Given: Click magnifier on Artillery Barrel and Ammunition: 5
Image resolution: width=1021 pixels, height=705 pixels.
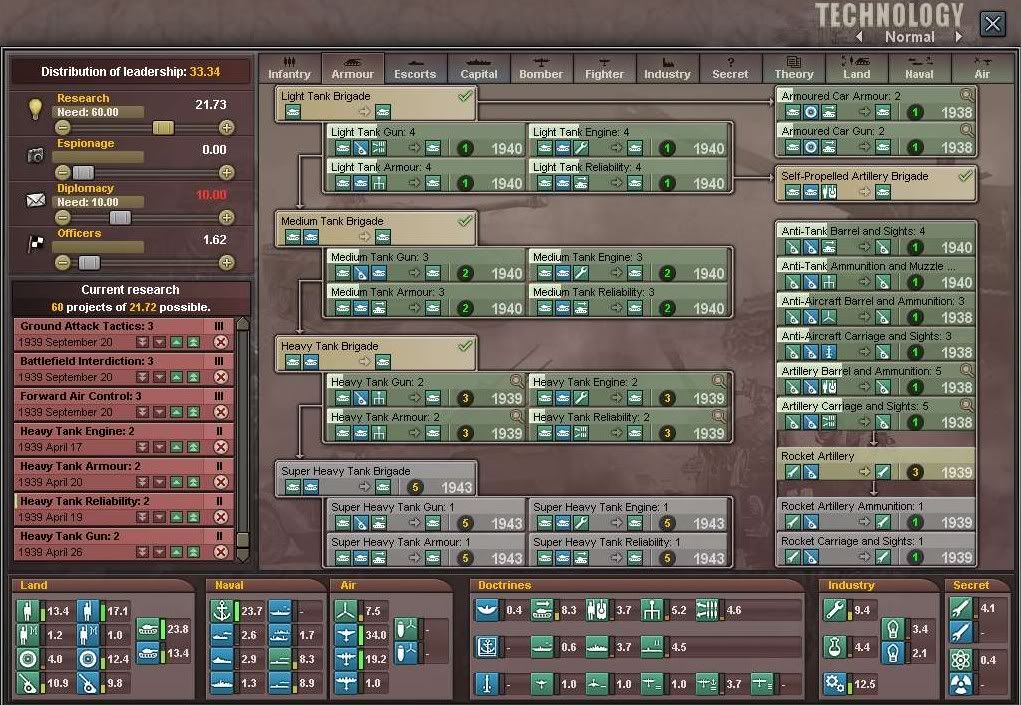Looking at the screenshot, I should coord(967,370).
